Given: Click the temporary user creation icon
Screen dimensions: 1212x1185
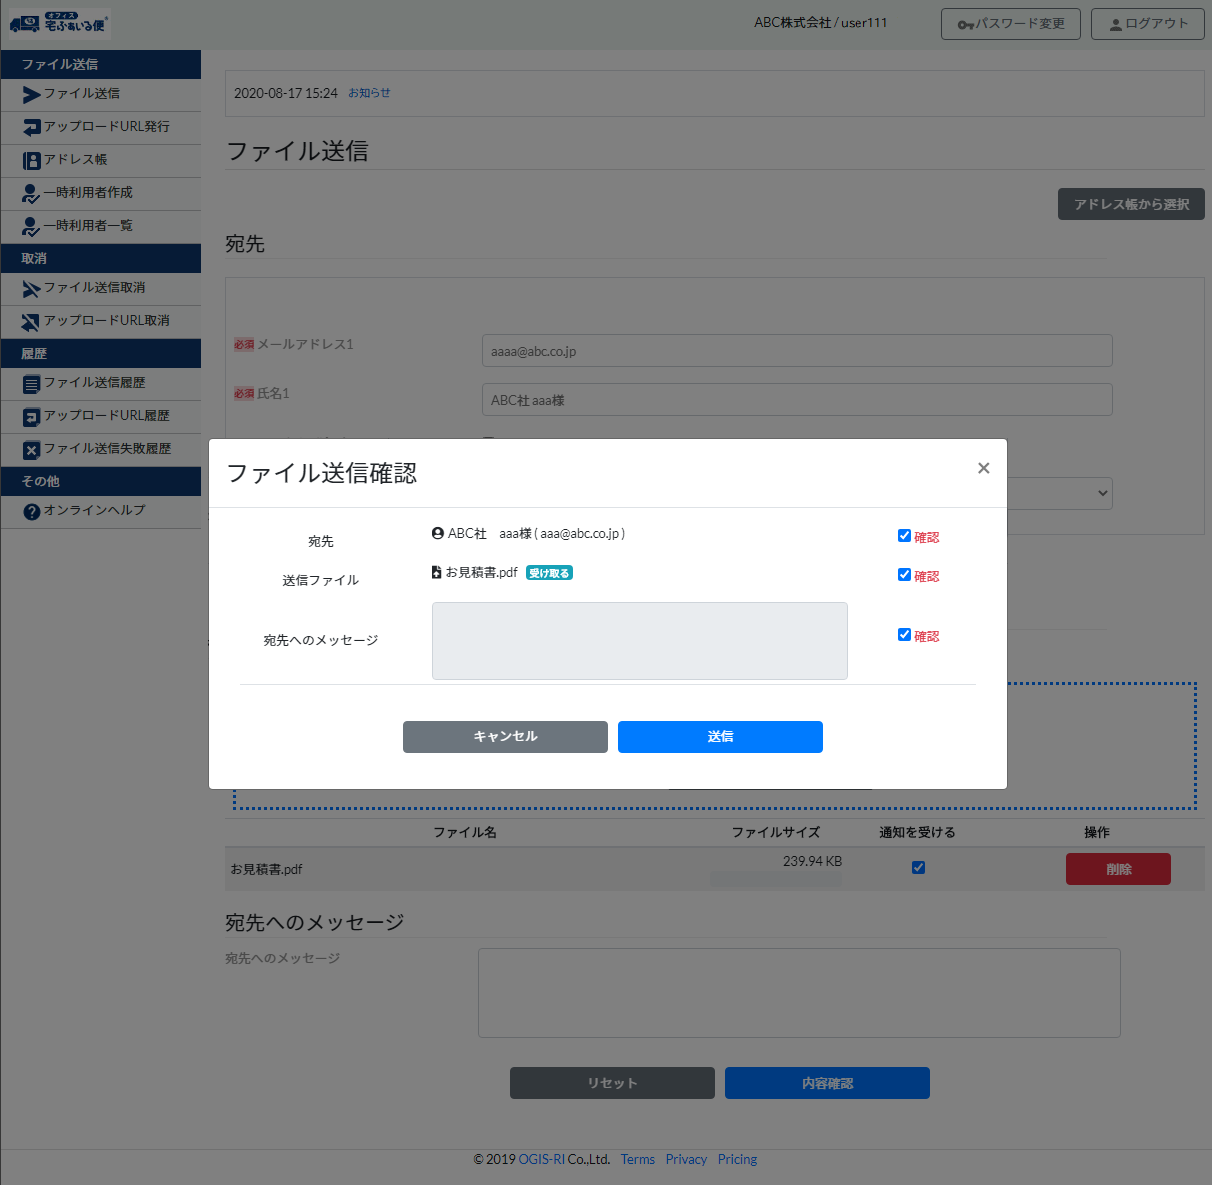Looking at the screenshot, I should coord(31,194).
